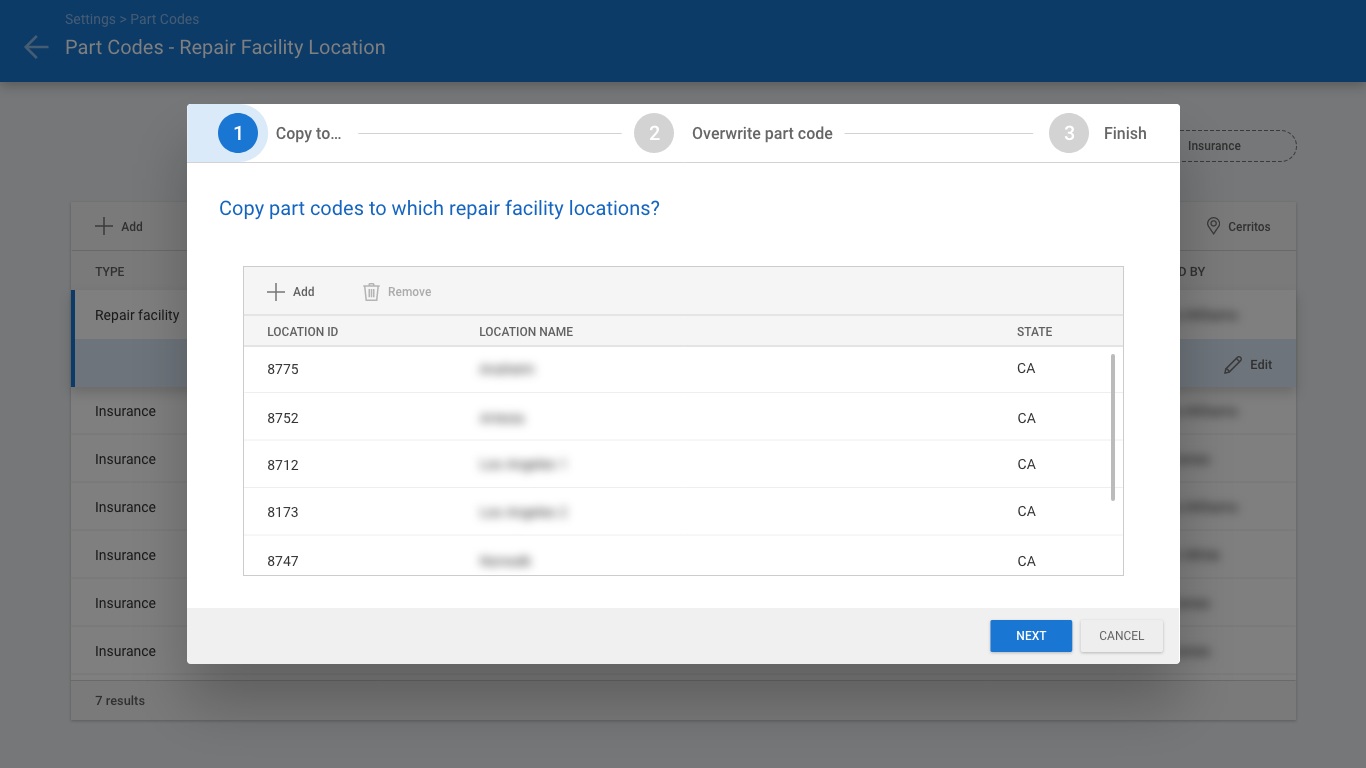
Task: Sort by LOCATION ID column header
Action: coord(303,332)
